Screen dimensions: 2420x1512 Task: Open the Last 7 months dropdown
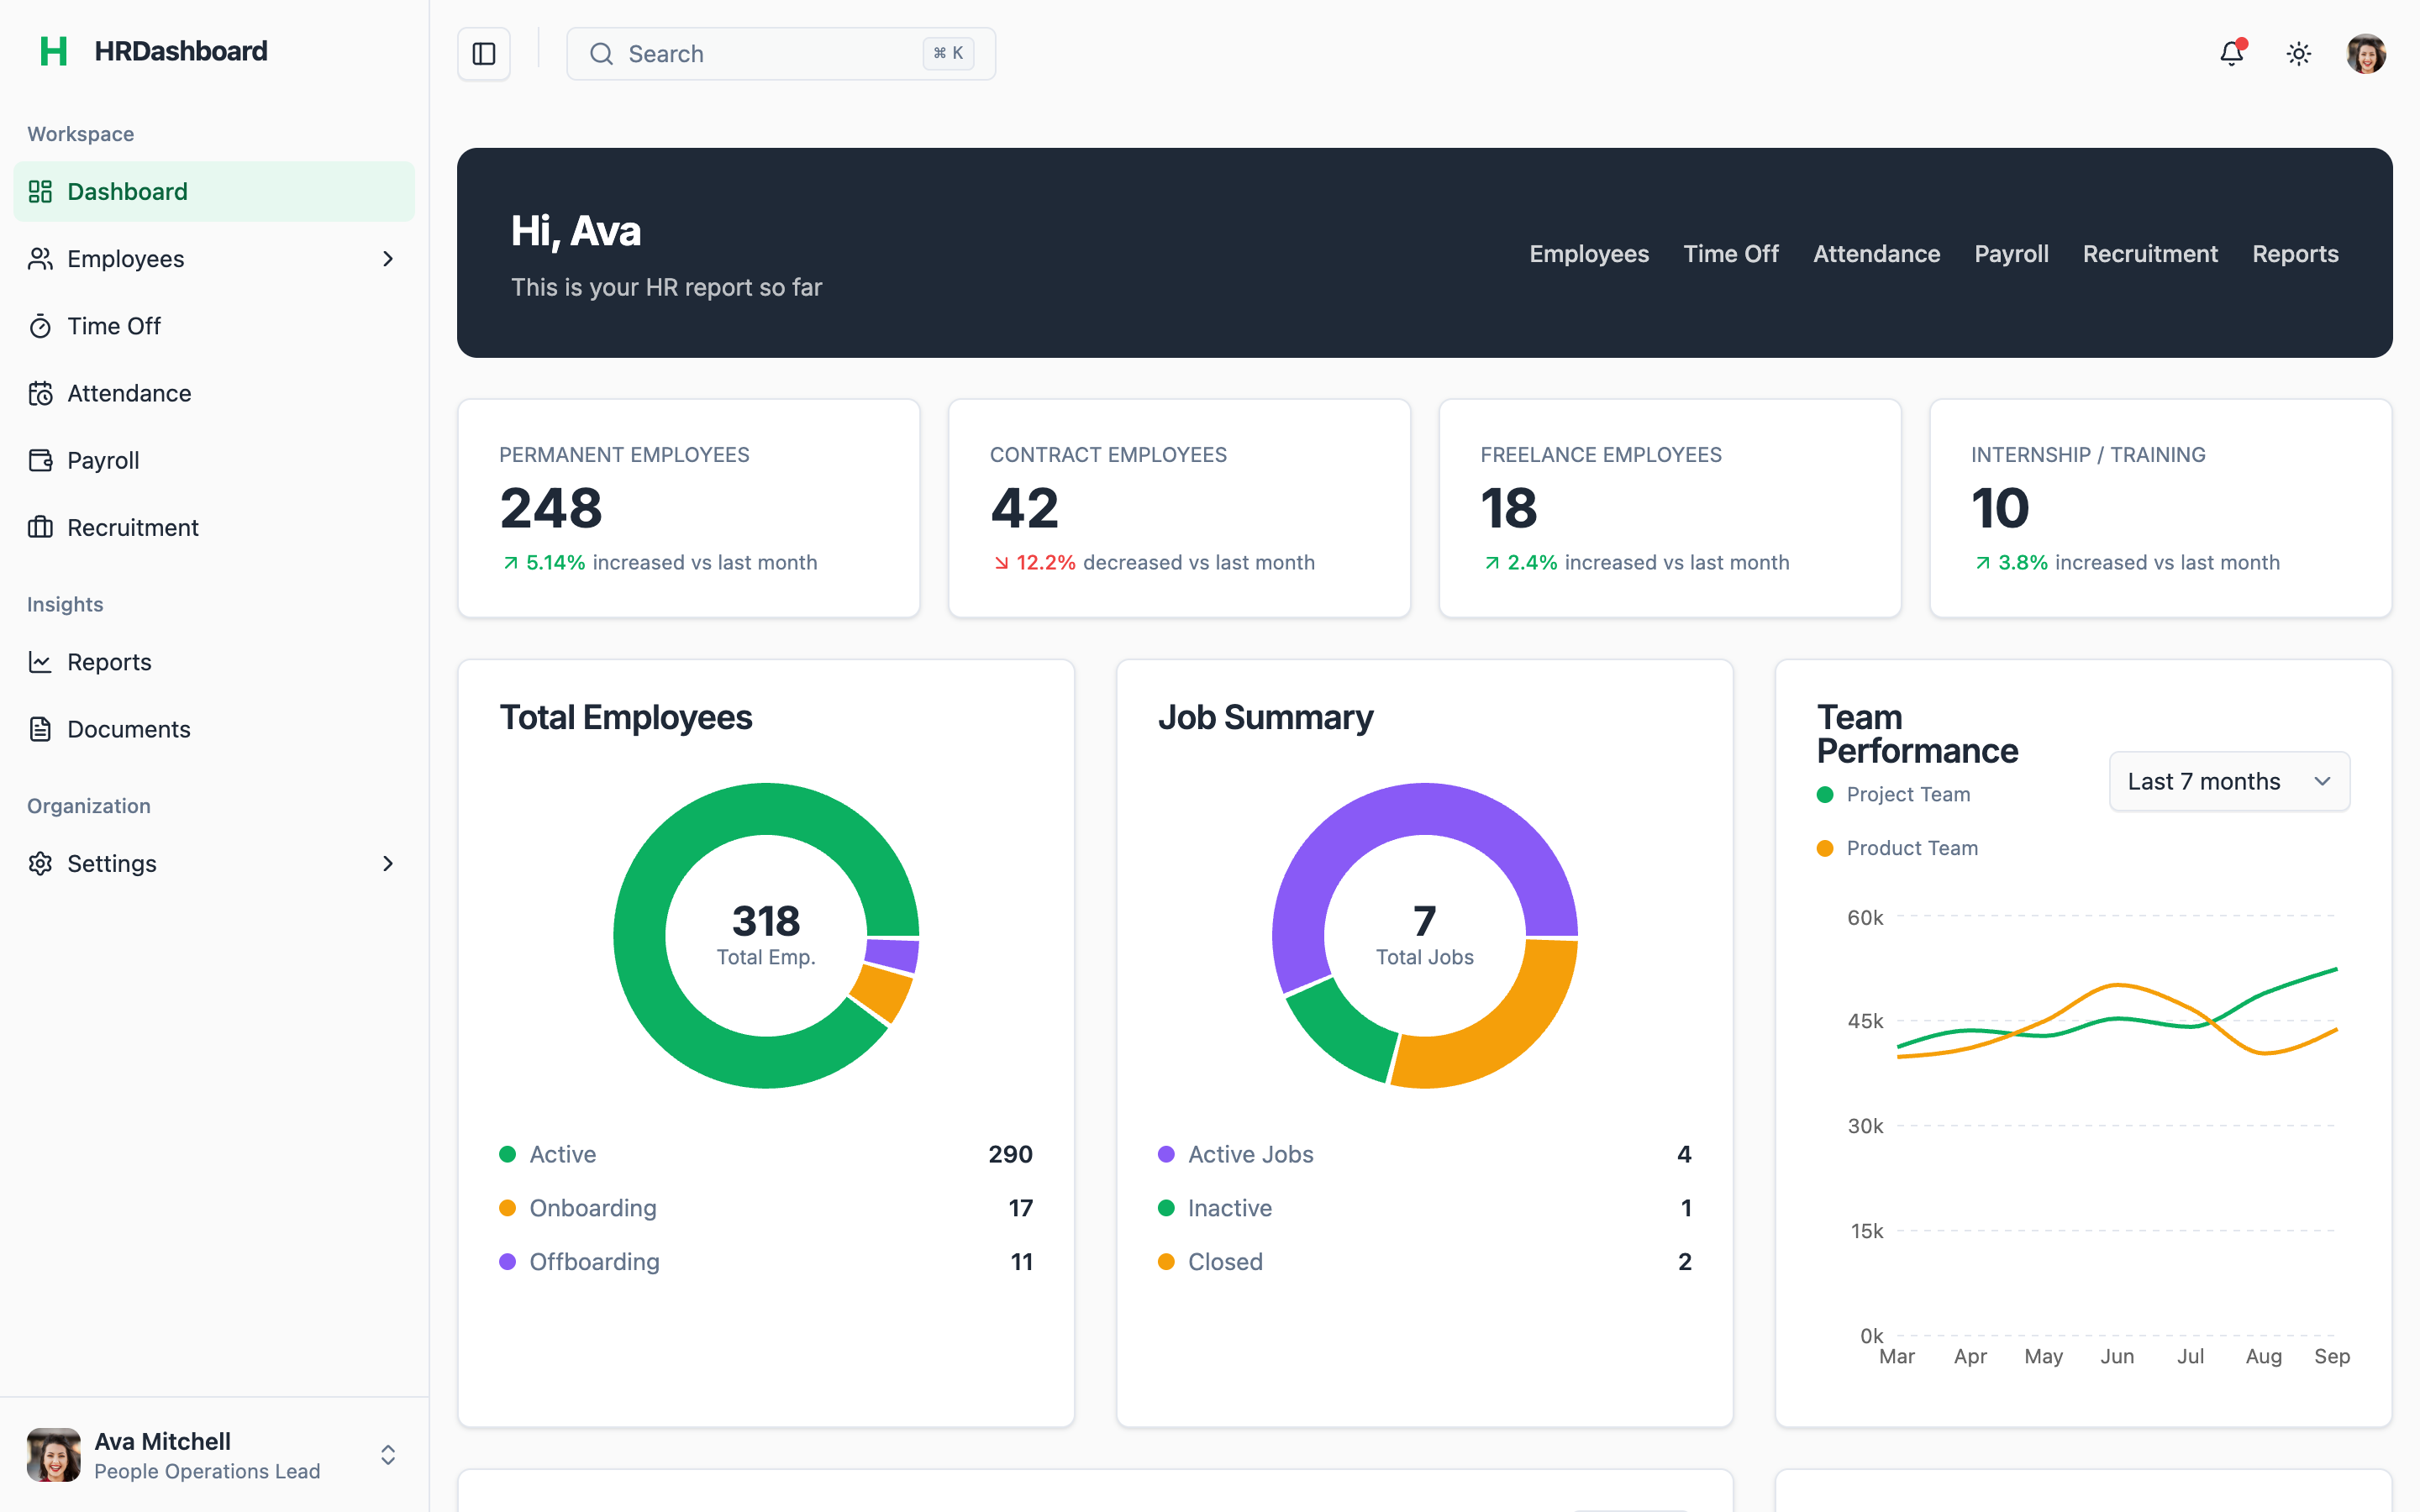pos(2229,781)
